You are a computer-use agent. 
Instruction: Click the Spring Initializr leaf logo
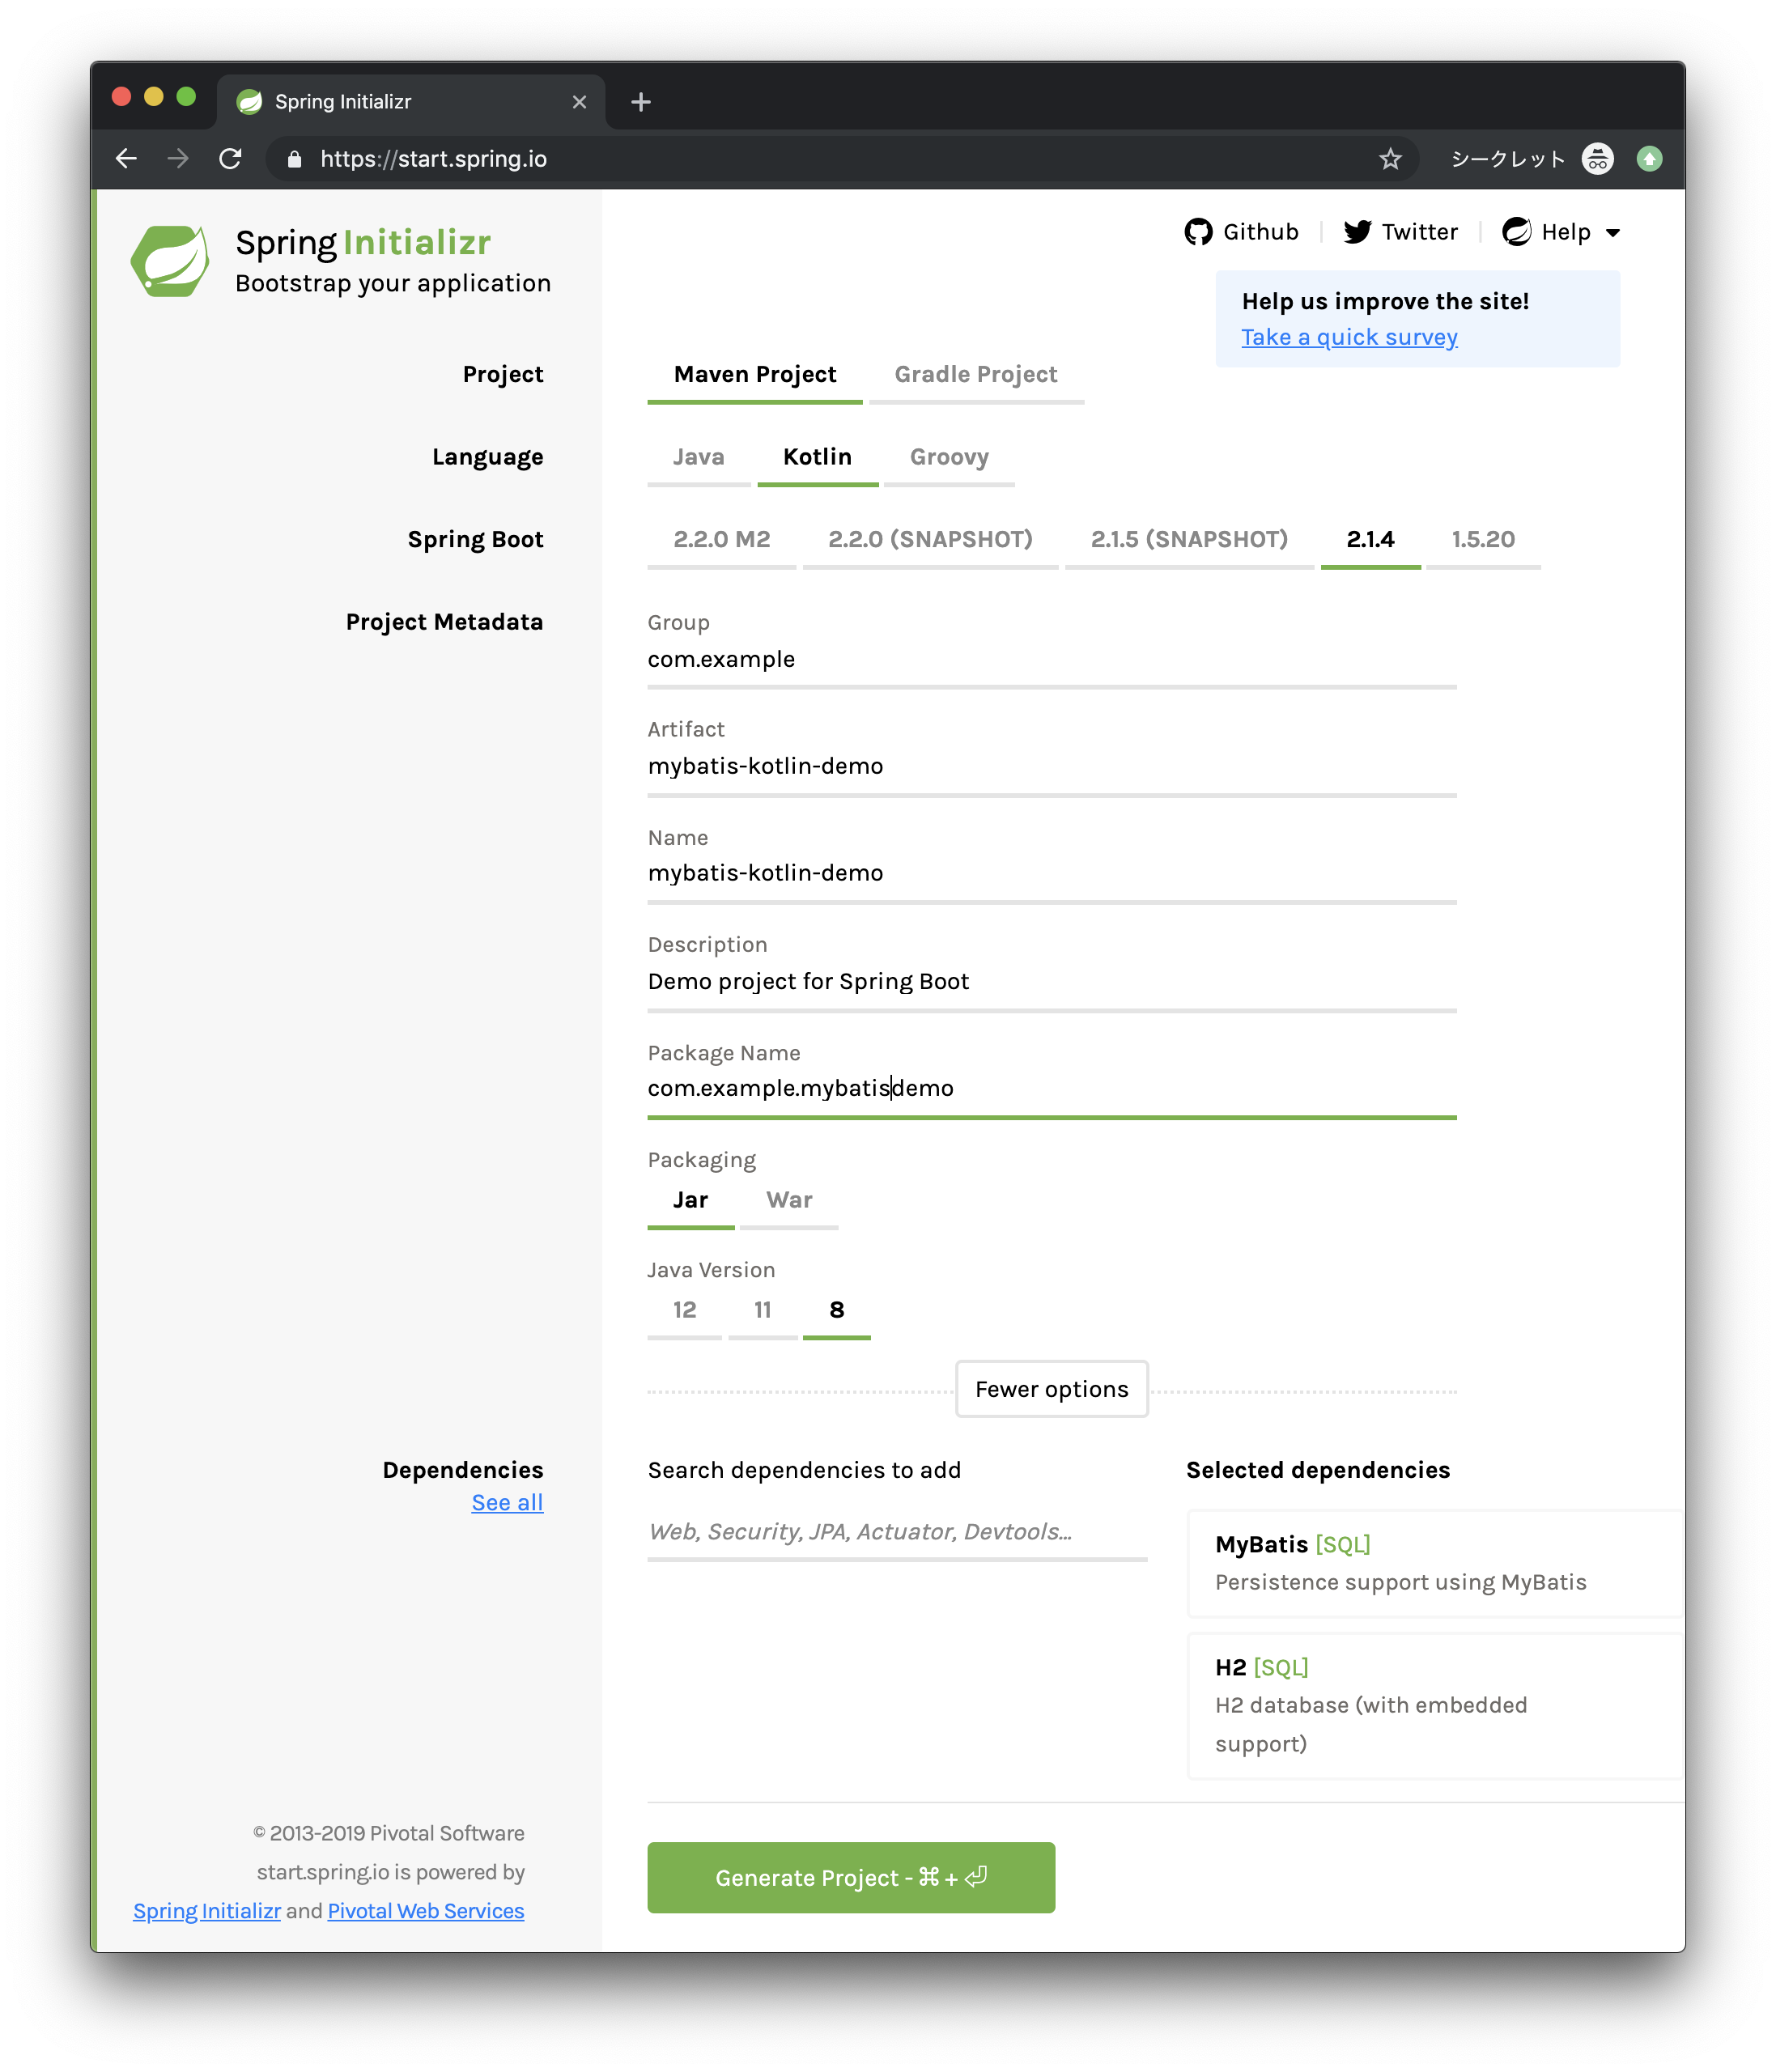pyautogui.click(x=170, y=259)
